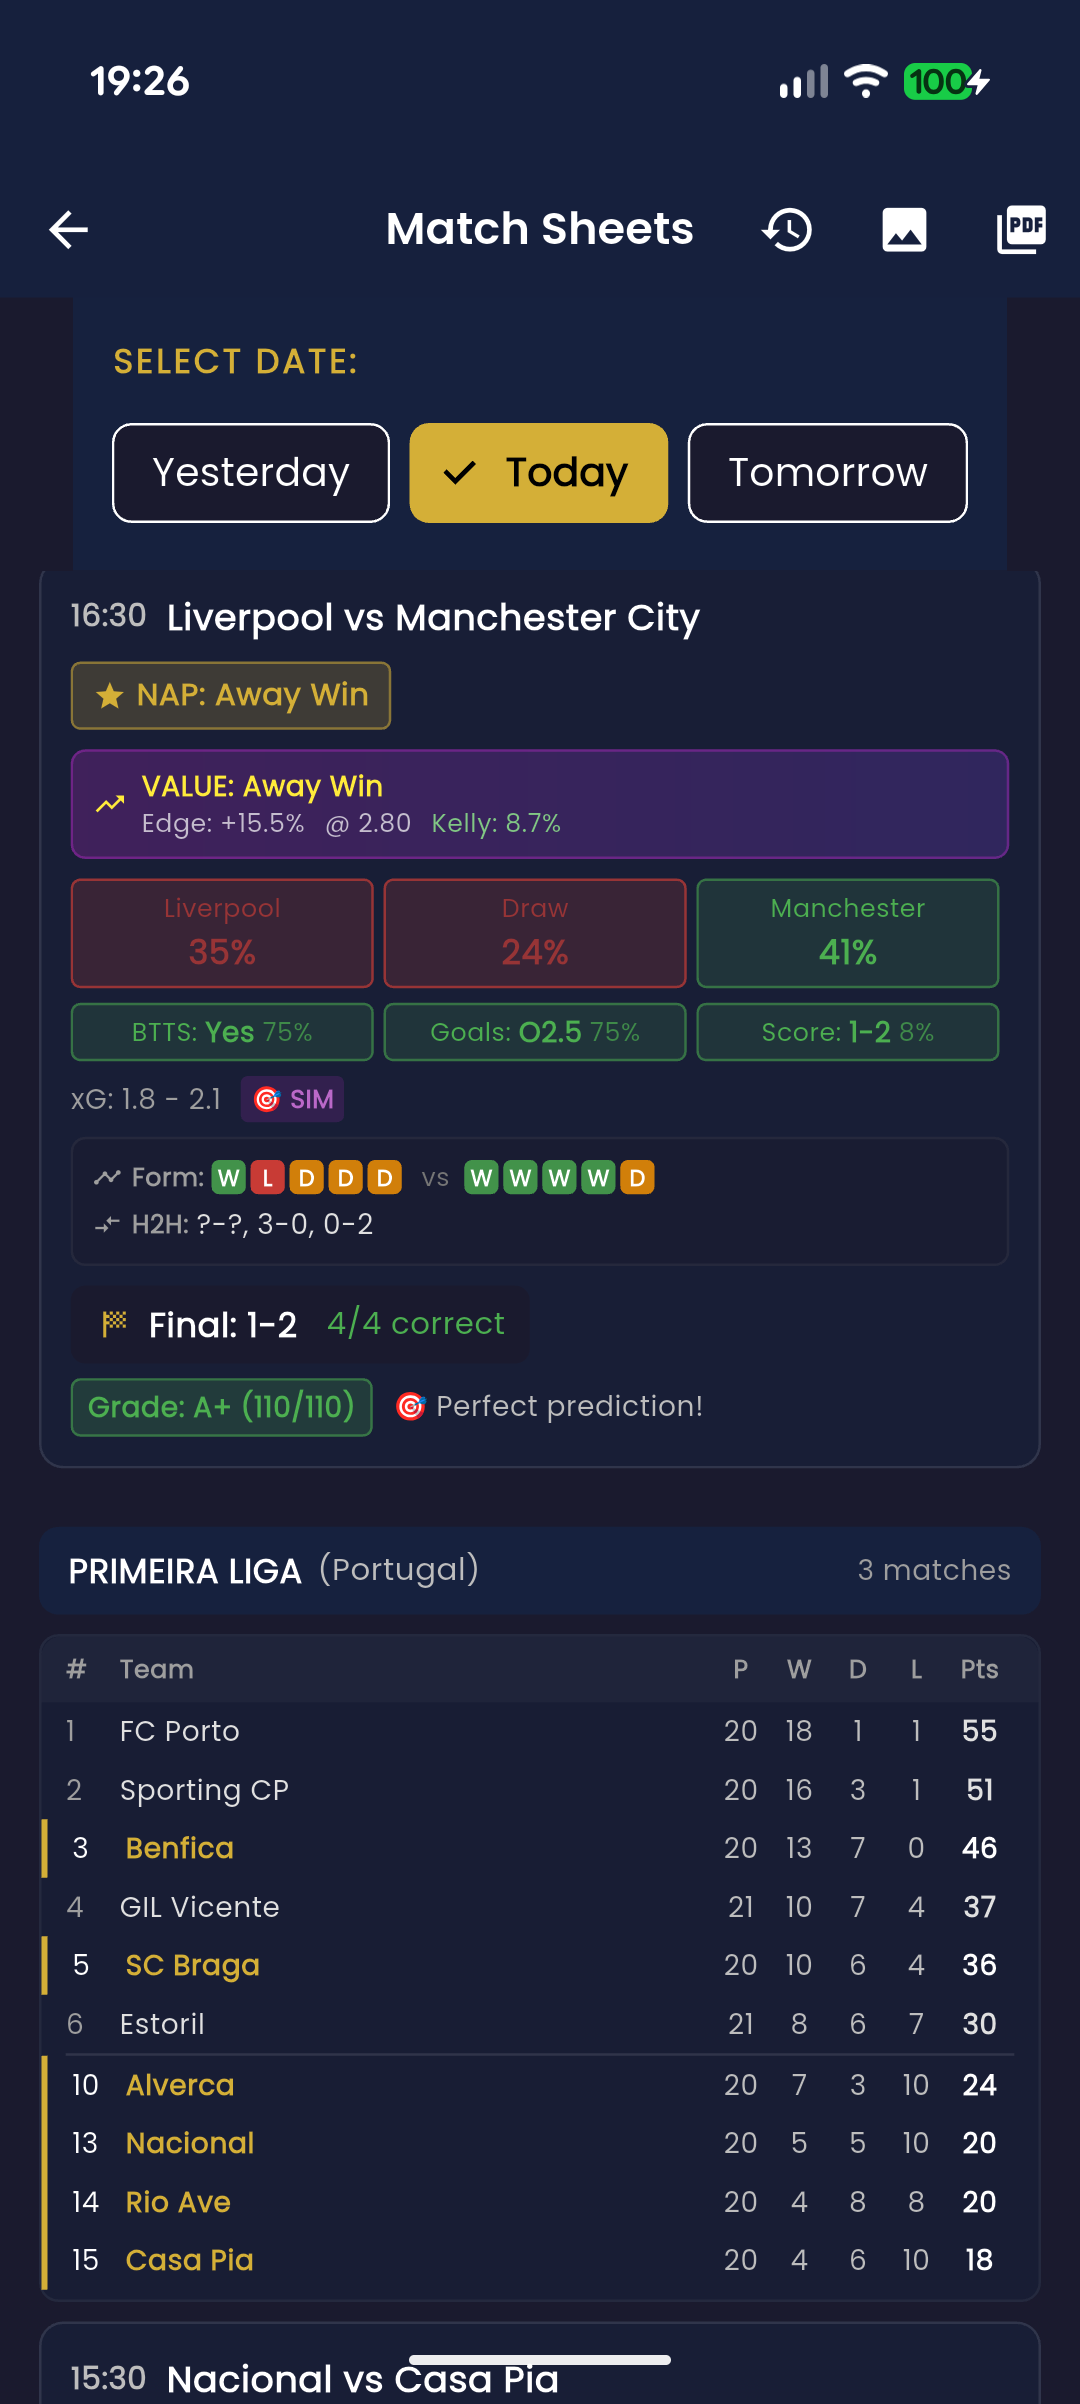This screenshot has width=1080, height=2404.
Task: Open the Grade: A+ (110/110) details
Action: [x=221, y=1407]
